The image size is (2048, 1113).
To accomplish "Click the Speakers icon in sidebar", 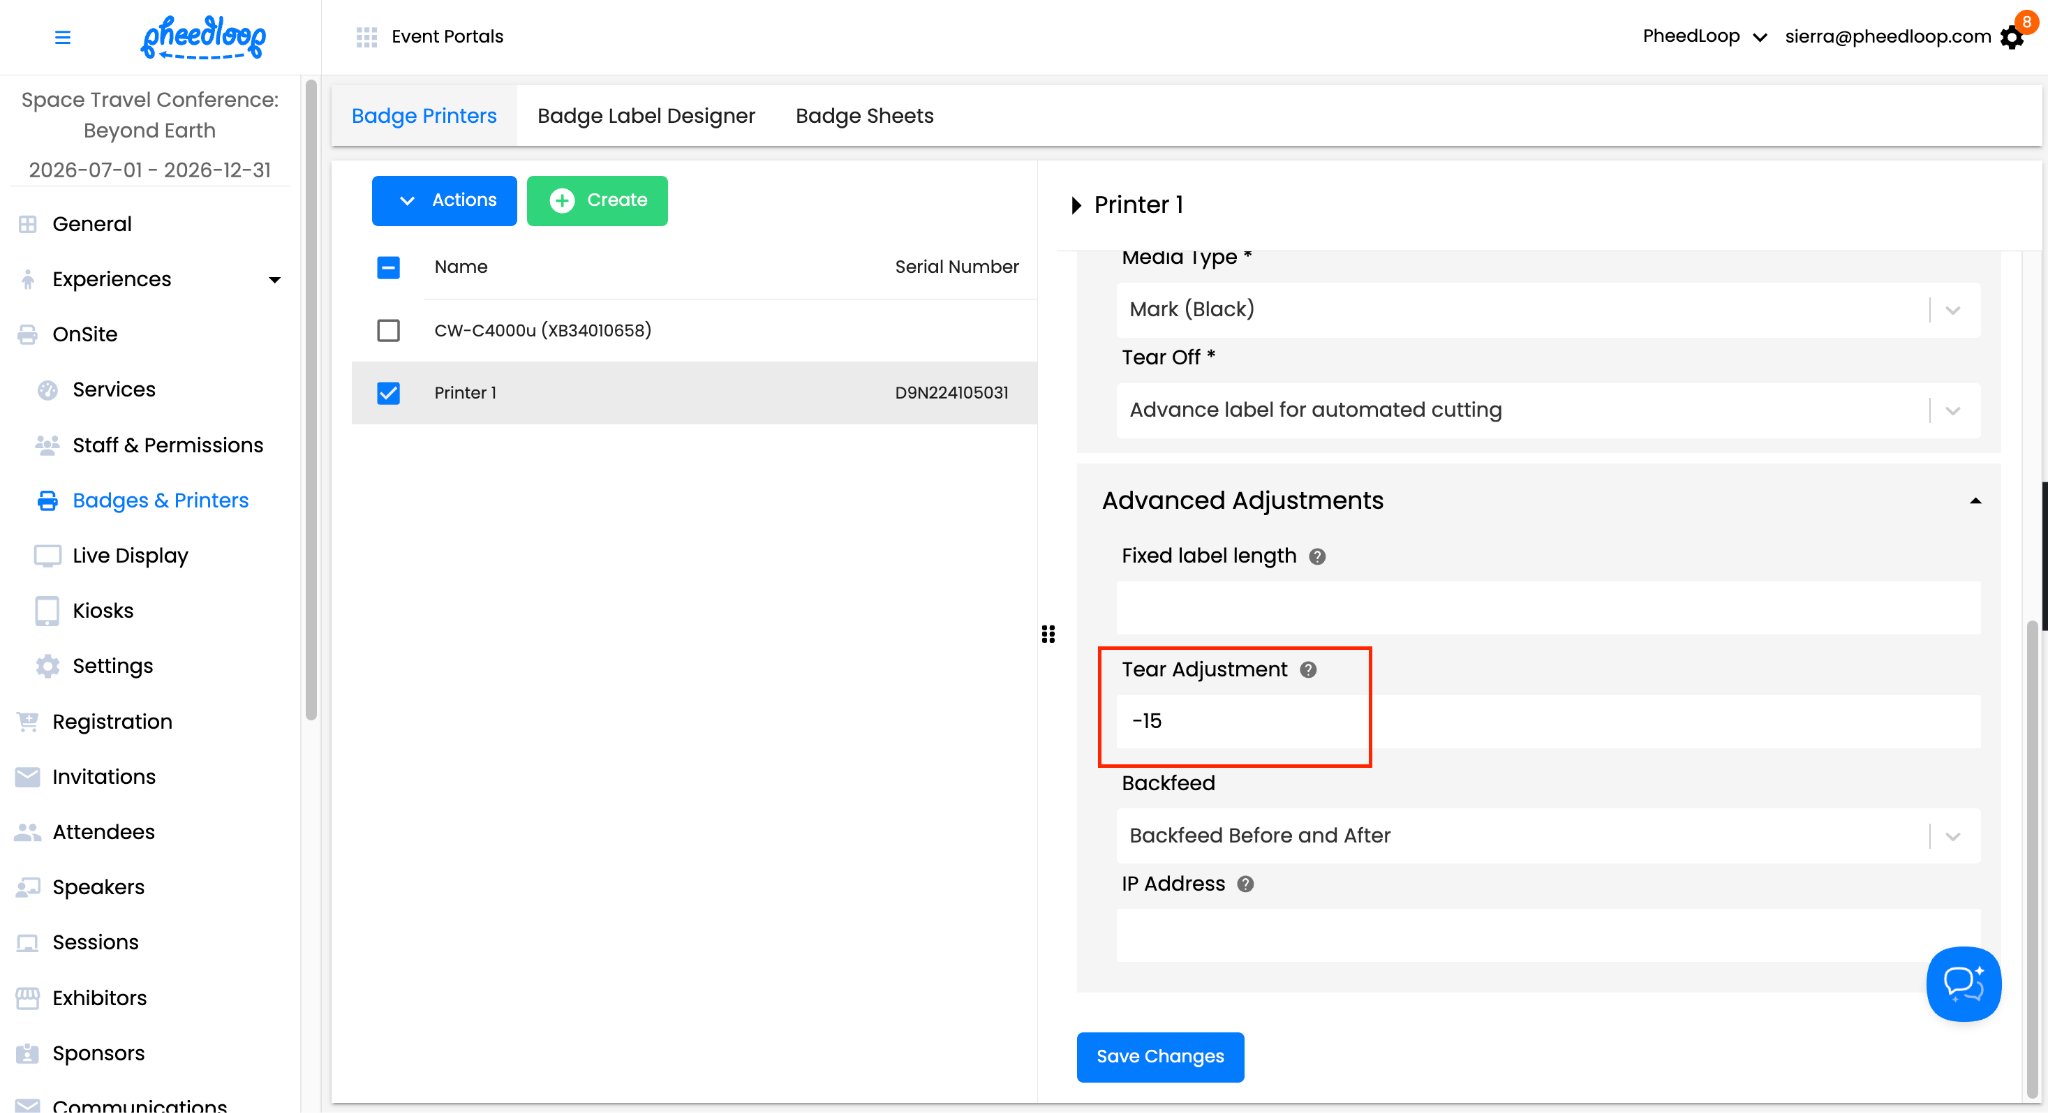I will coord(28,887).
